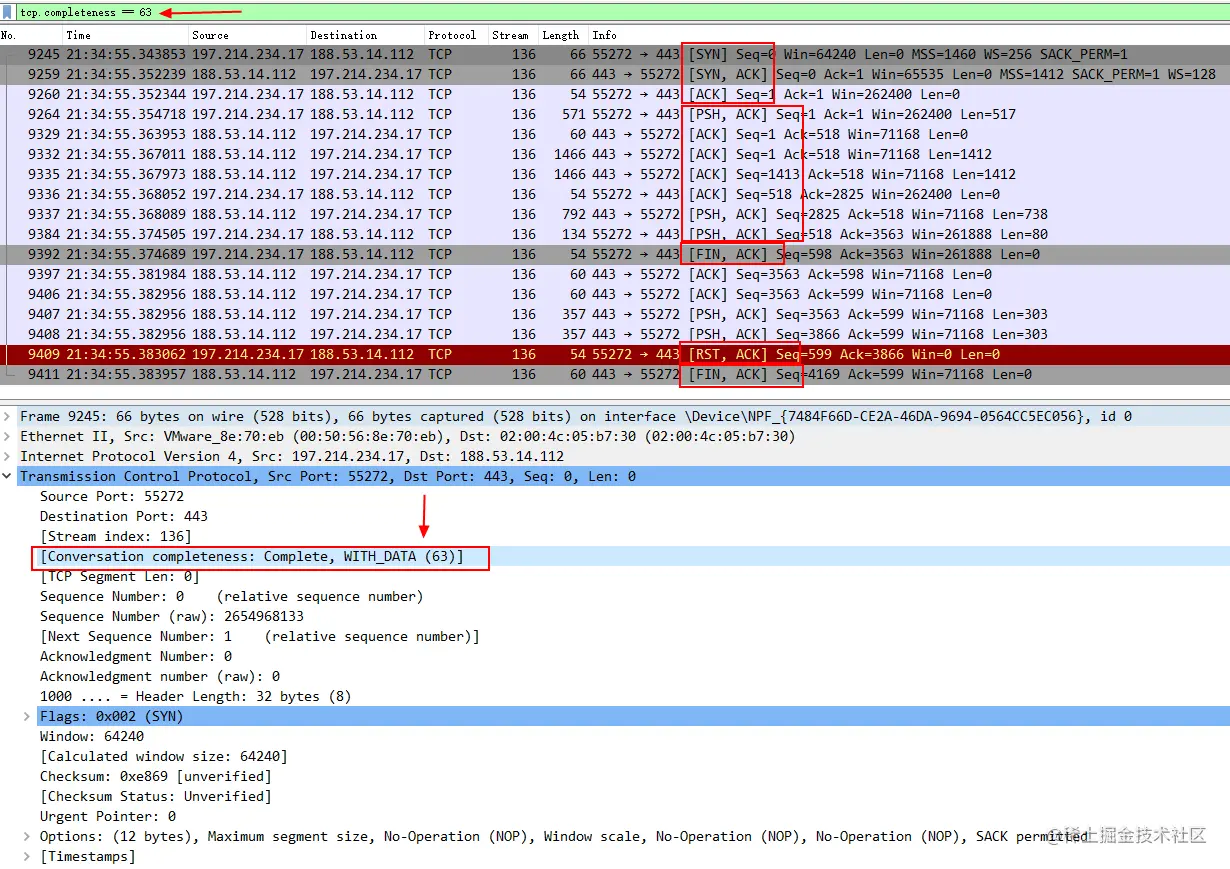Image resolution: width=1230 pixels, height=869 pixels.
Task: Expand the Frame 9245 tree node
Action: click(x=8, y=416)
